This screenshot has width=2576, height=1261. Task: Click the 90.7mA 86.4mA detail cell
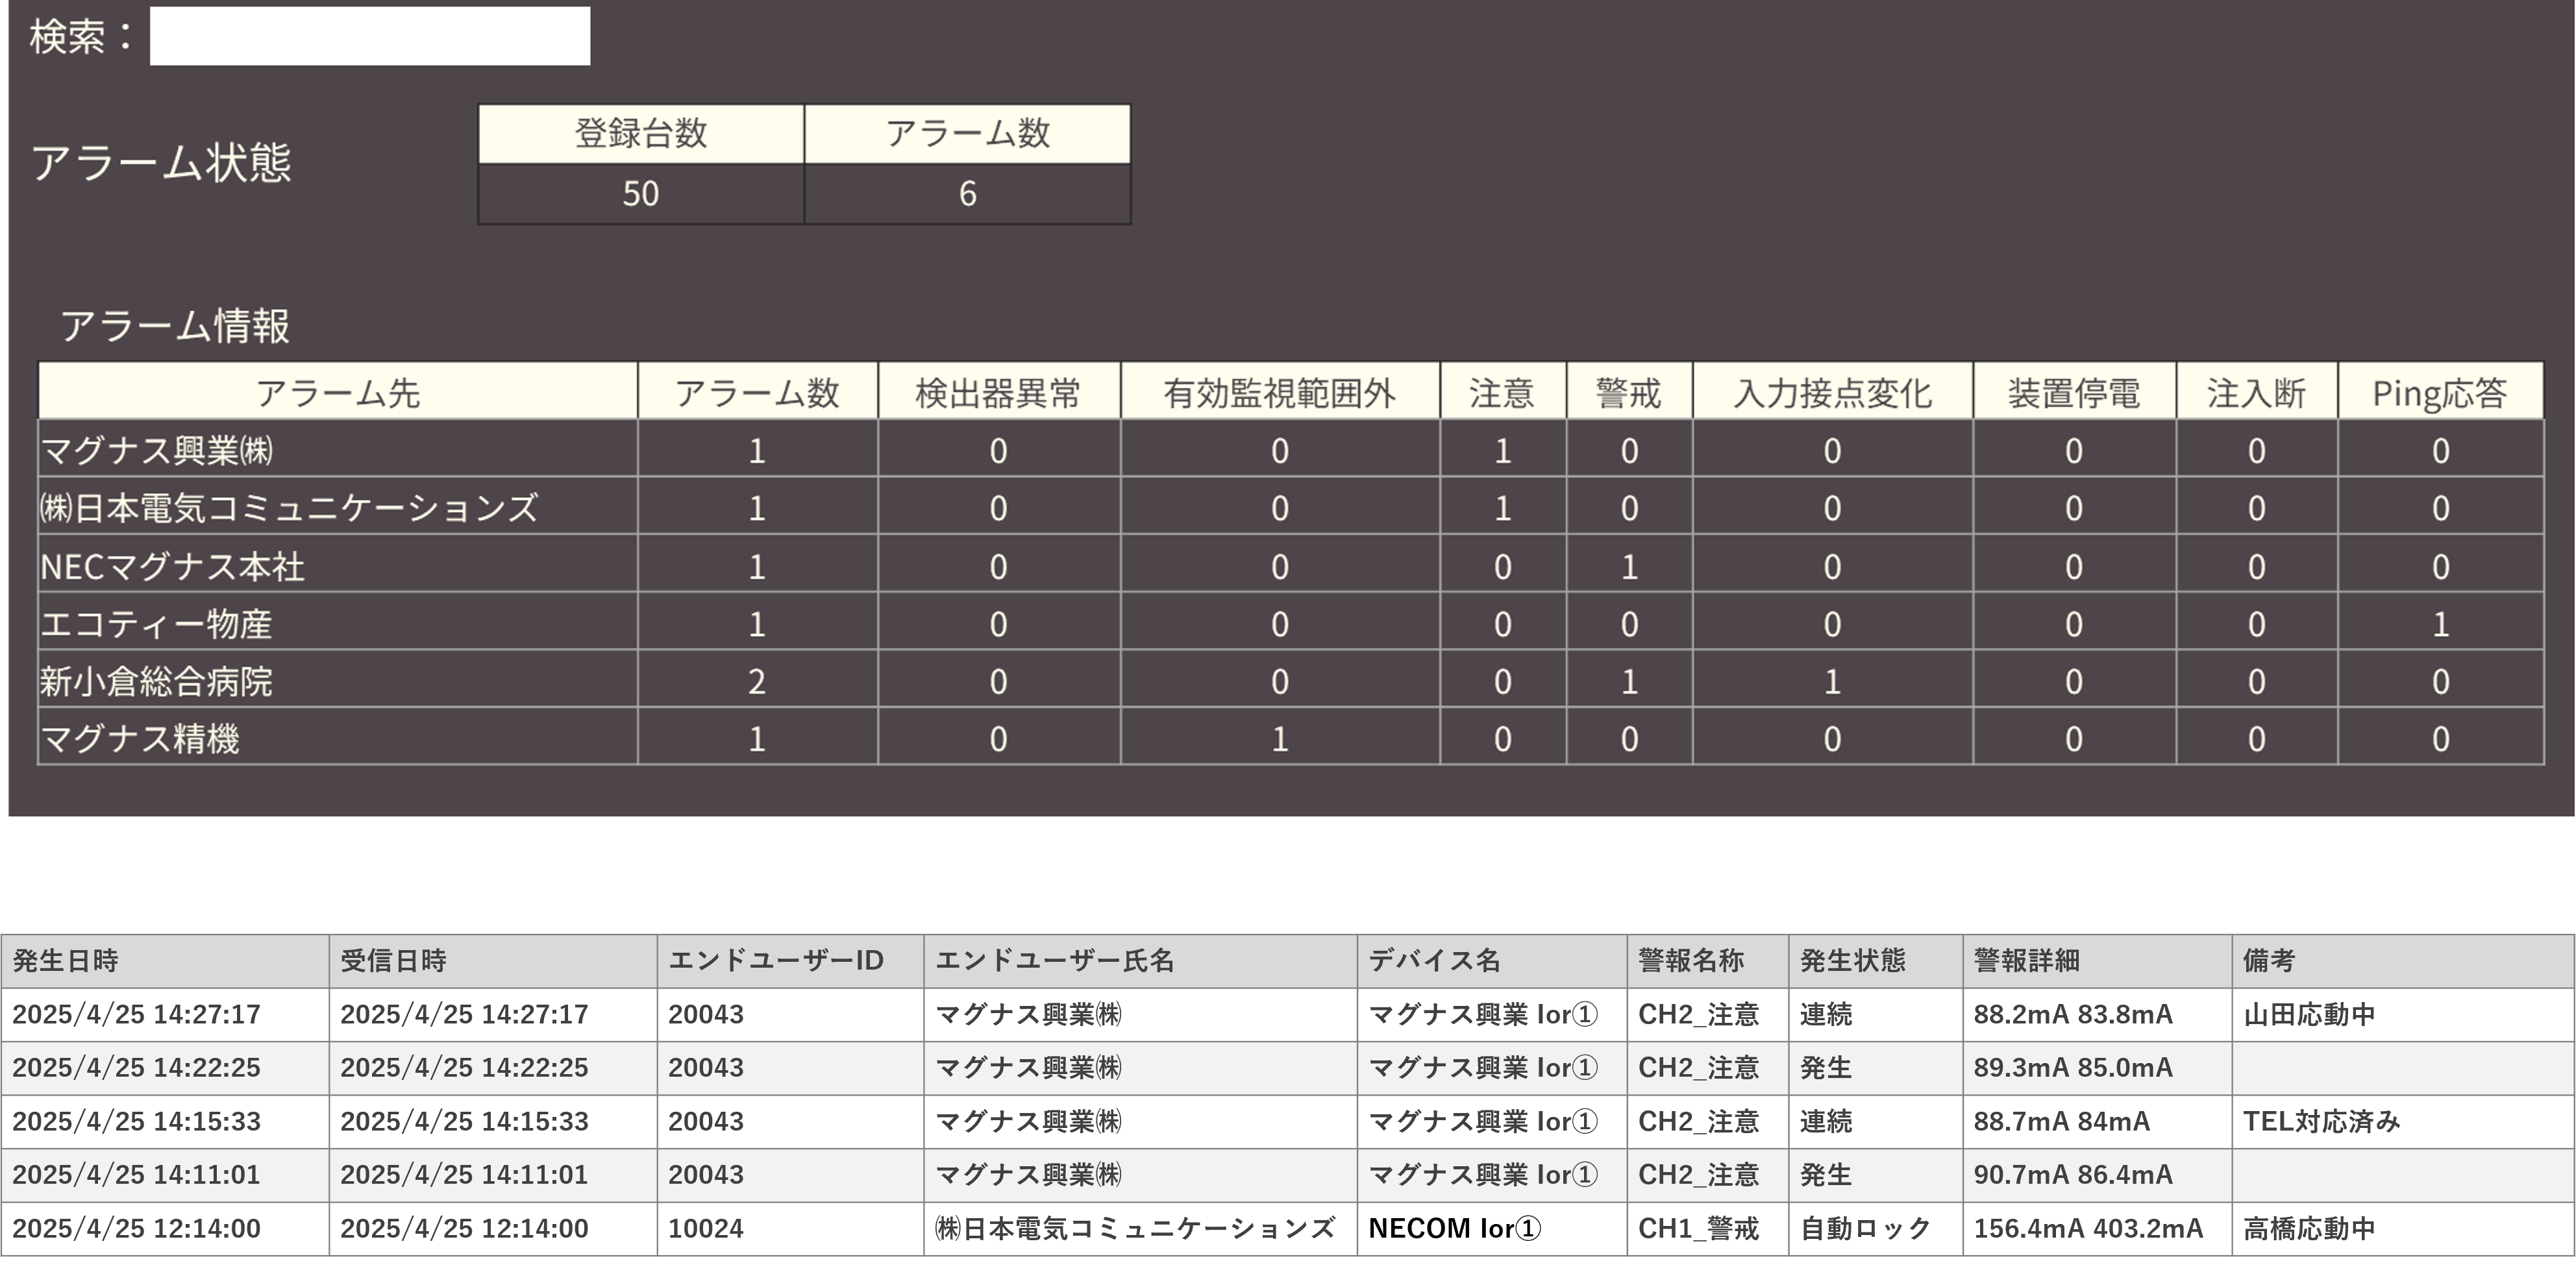click(x=2097, y=1175)
